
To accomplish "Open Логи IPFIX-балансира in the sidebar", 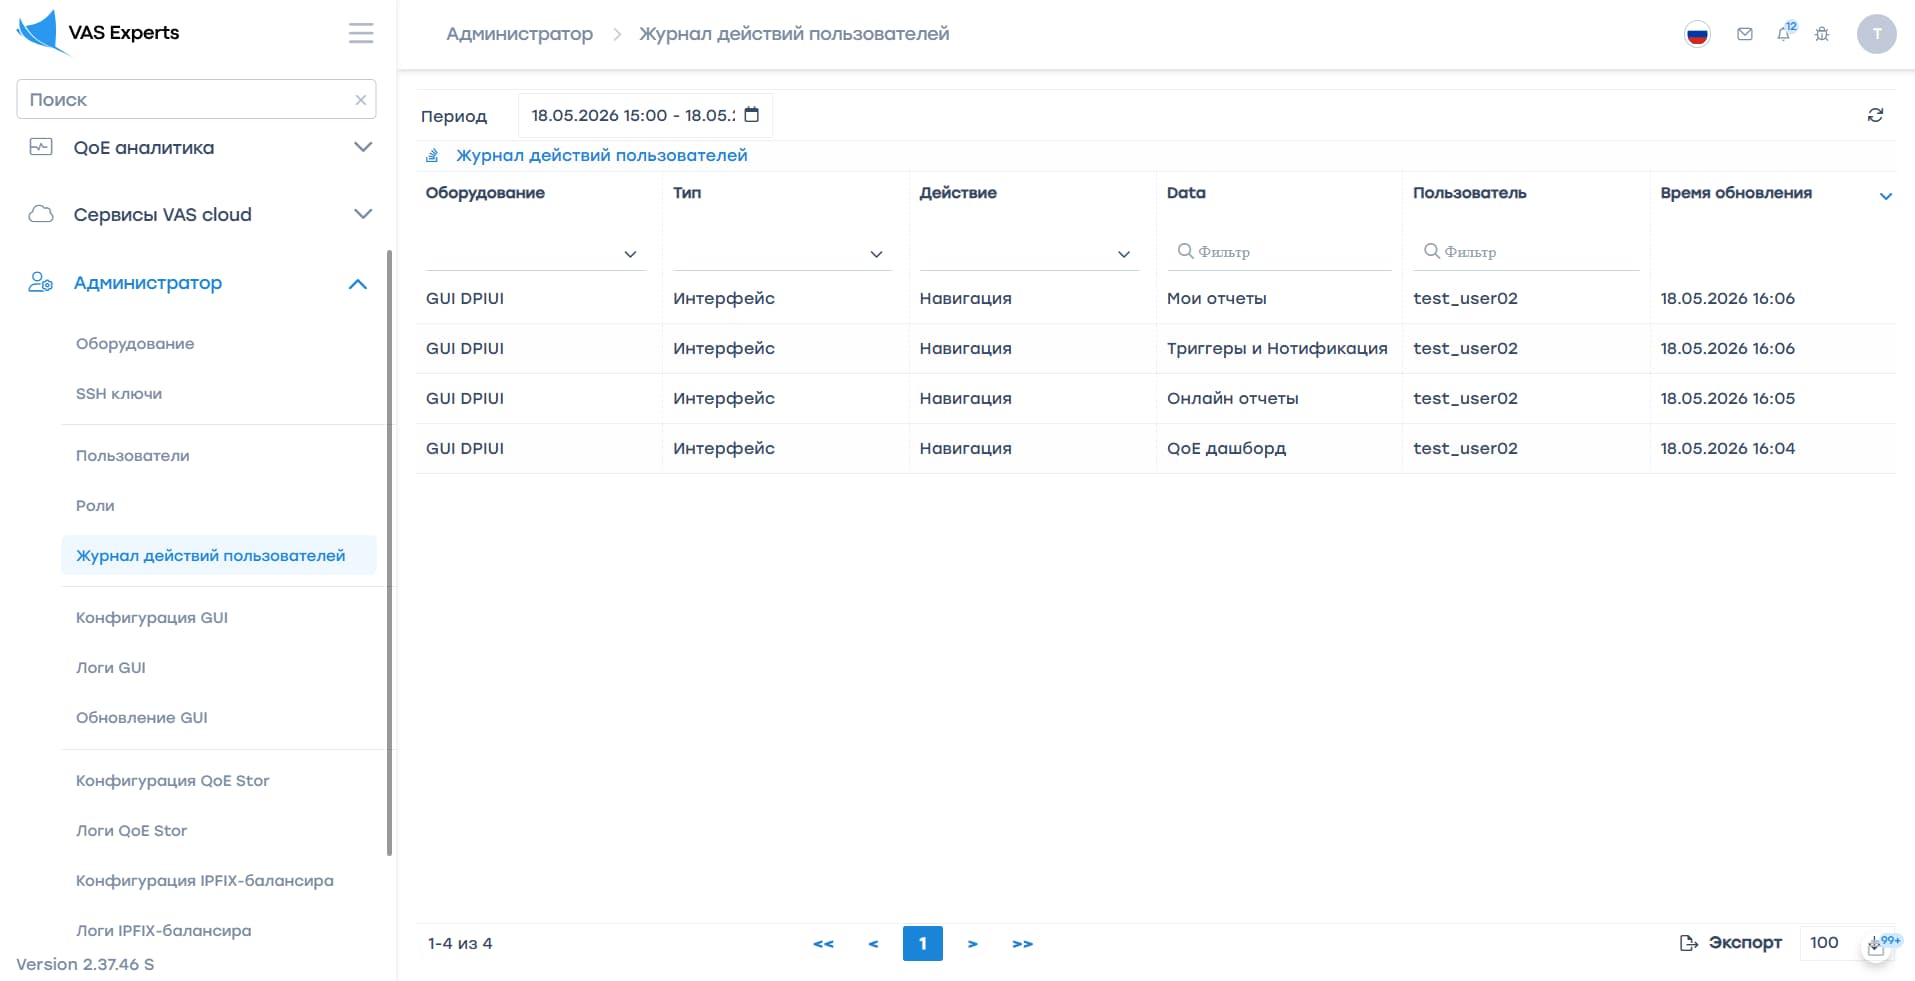I will (x=164, y=930).
